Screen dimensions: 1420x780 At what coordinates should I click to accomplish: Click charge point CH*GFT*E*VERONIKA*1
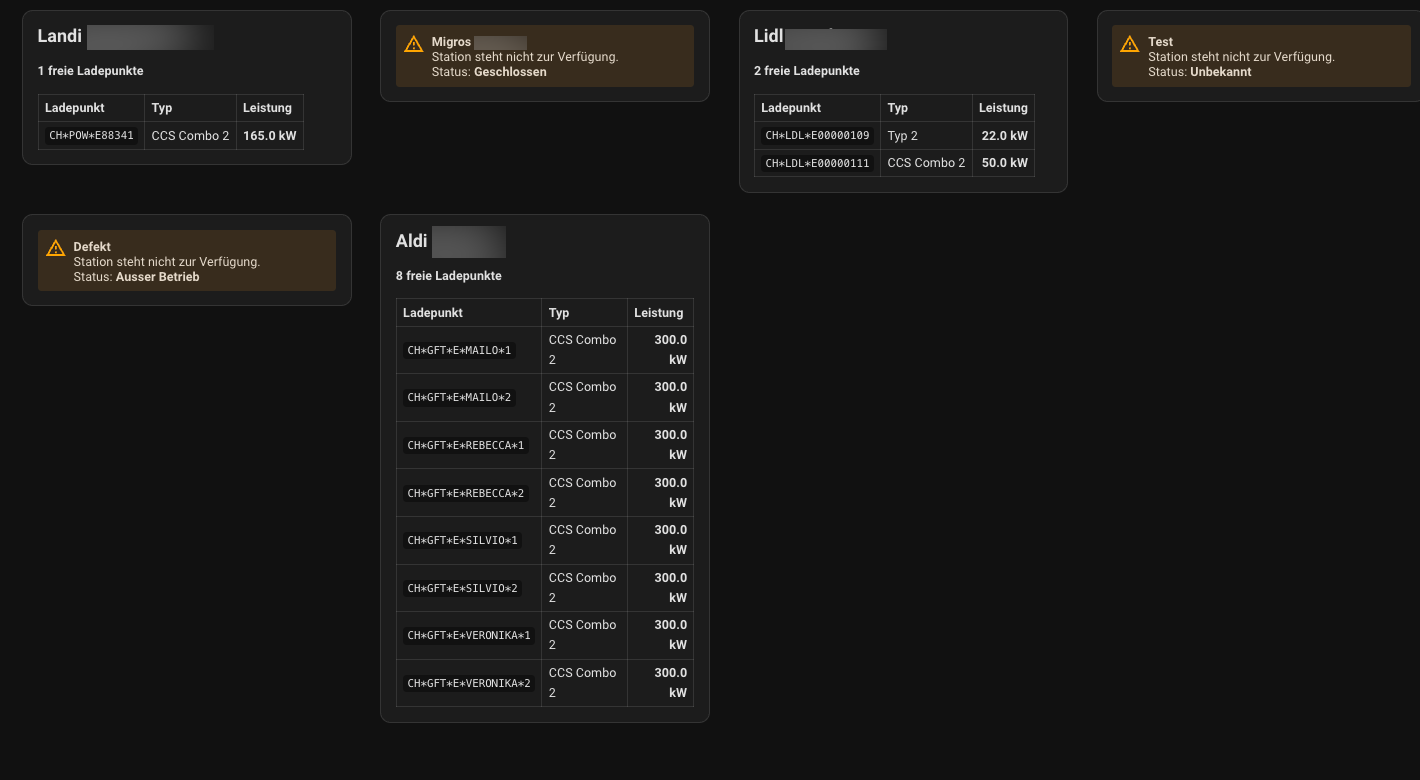(469, 635)
